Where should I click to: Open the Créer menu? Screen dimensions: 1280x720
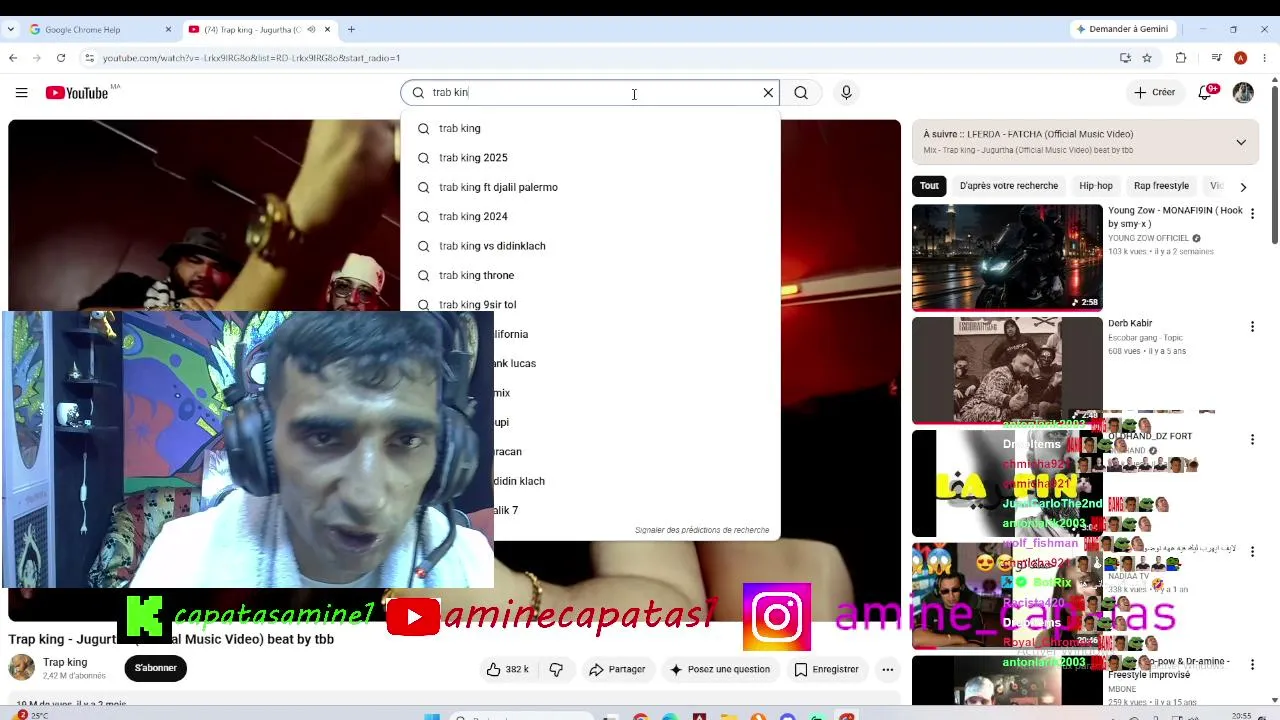click(1155, 93)
